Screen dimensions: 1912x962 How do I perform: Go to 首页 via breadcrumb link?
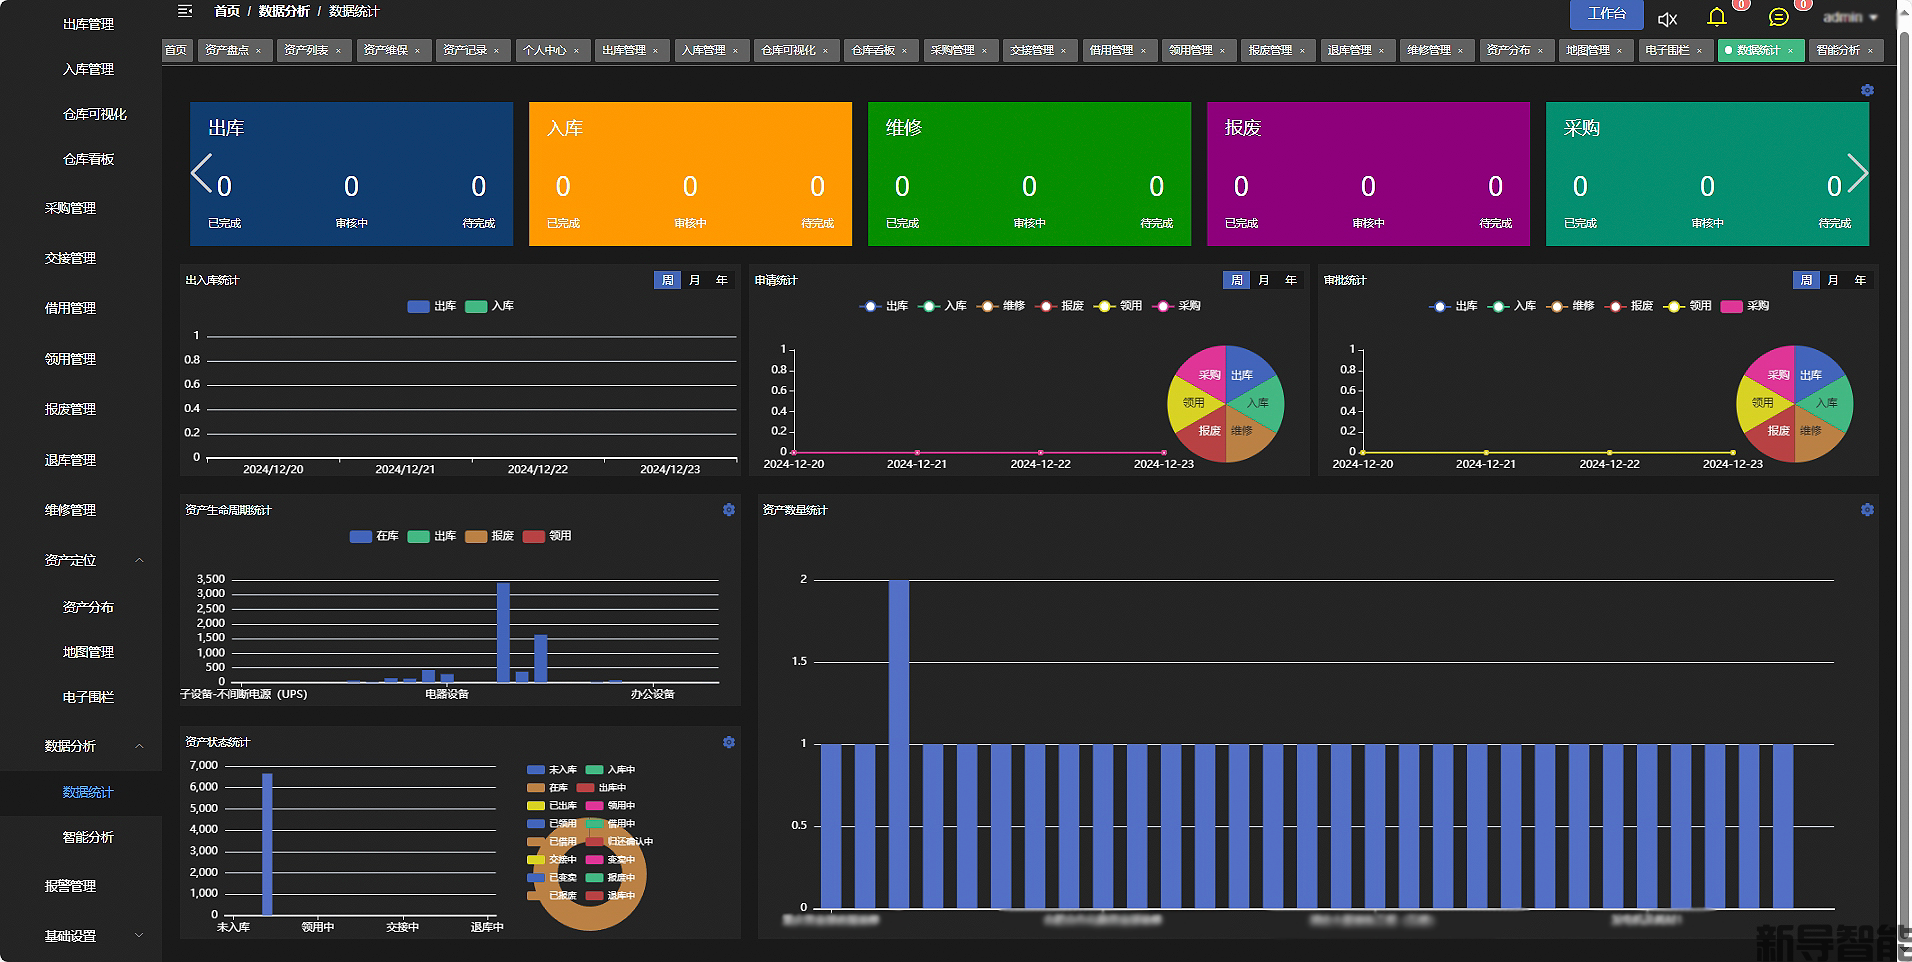point(227,12)
